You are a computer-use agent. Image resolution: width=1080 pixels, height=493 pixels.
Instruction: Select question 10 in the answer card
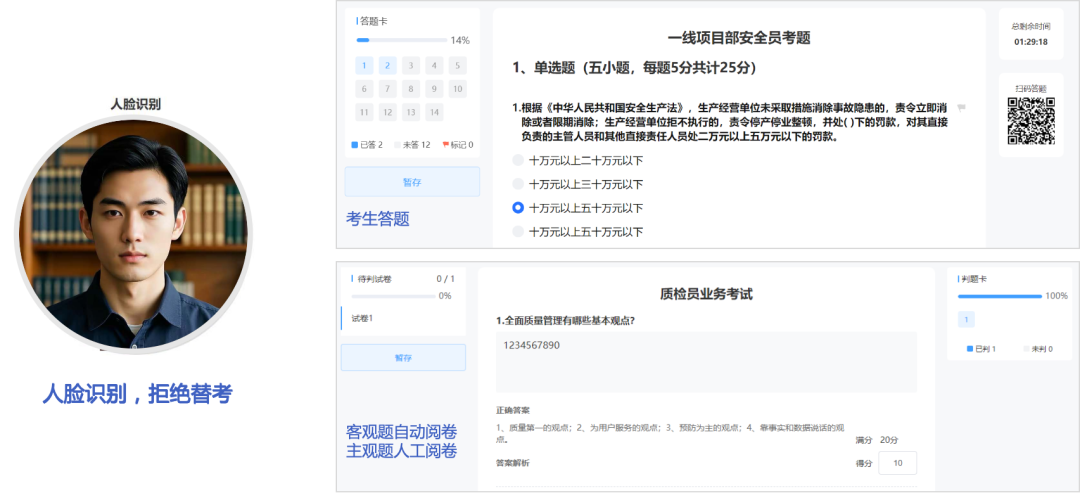tap(457, 89)
